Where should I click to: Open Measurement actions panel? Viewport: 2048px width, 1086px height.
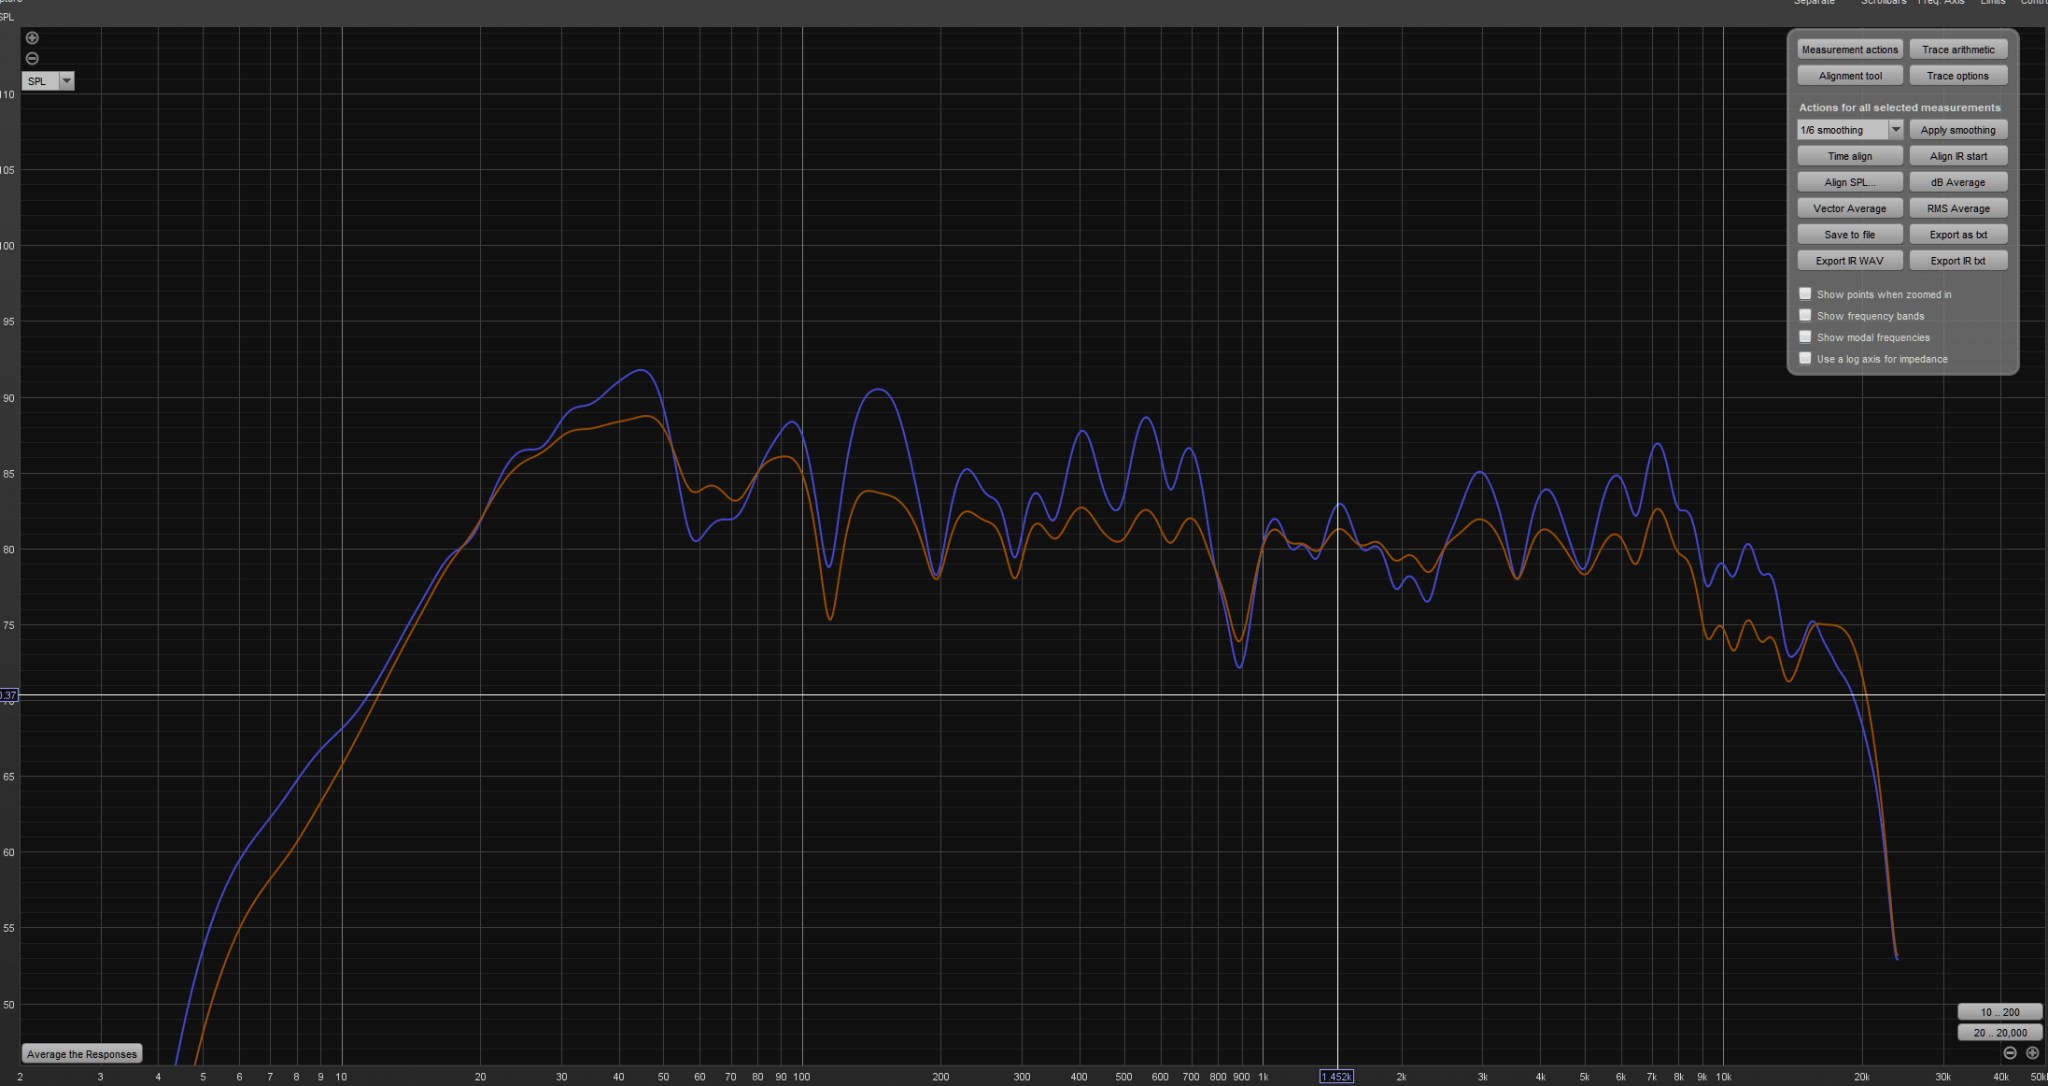coord(1849,50)
